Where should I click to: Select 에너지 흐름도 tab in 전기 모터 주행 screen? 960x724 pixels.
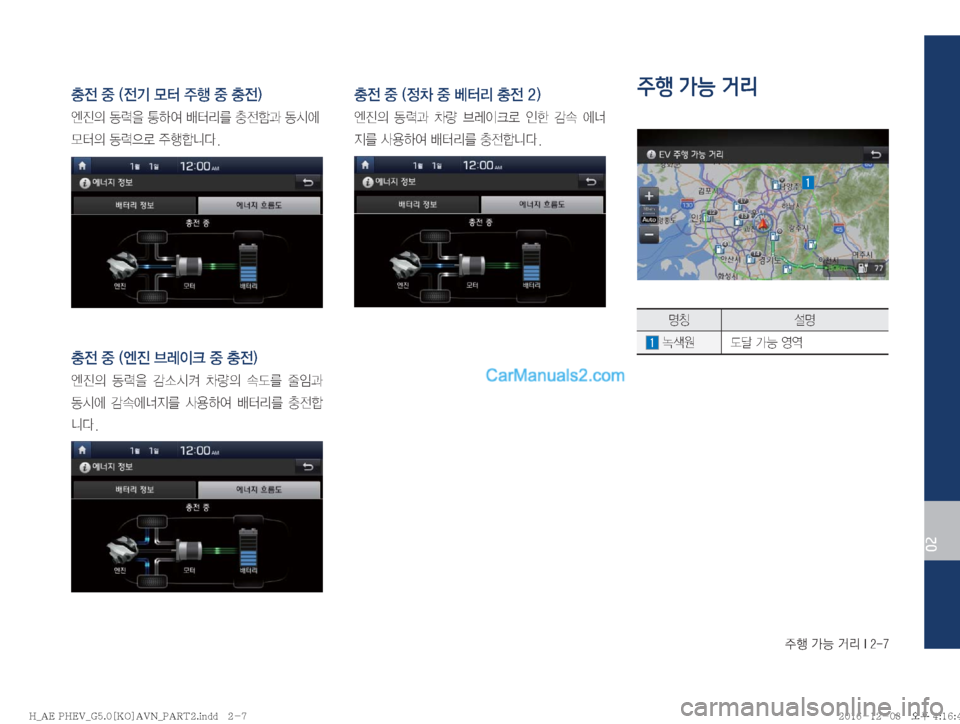(259, 205)
